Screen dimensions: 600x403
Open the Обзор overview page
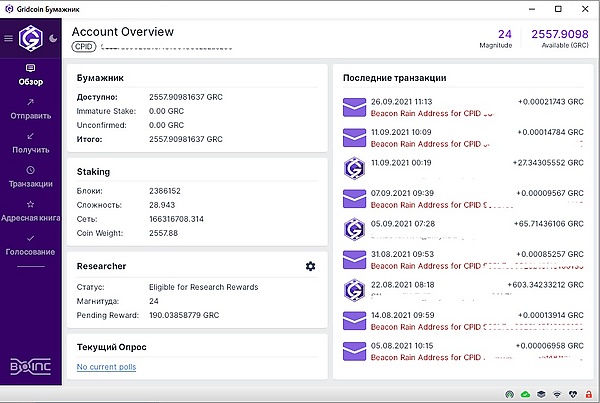(x=31, y=75)
